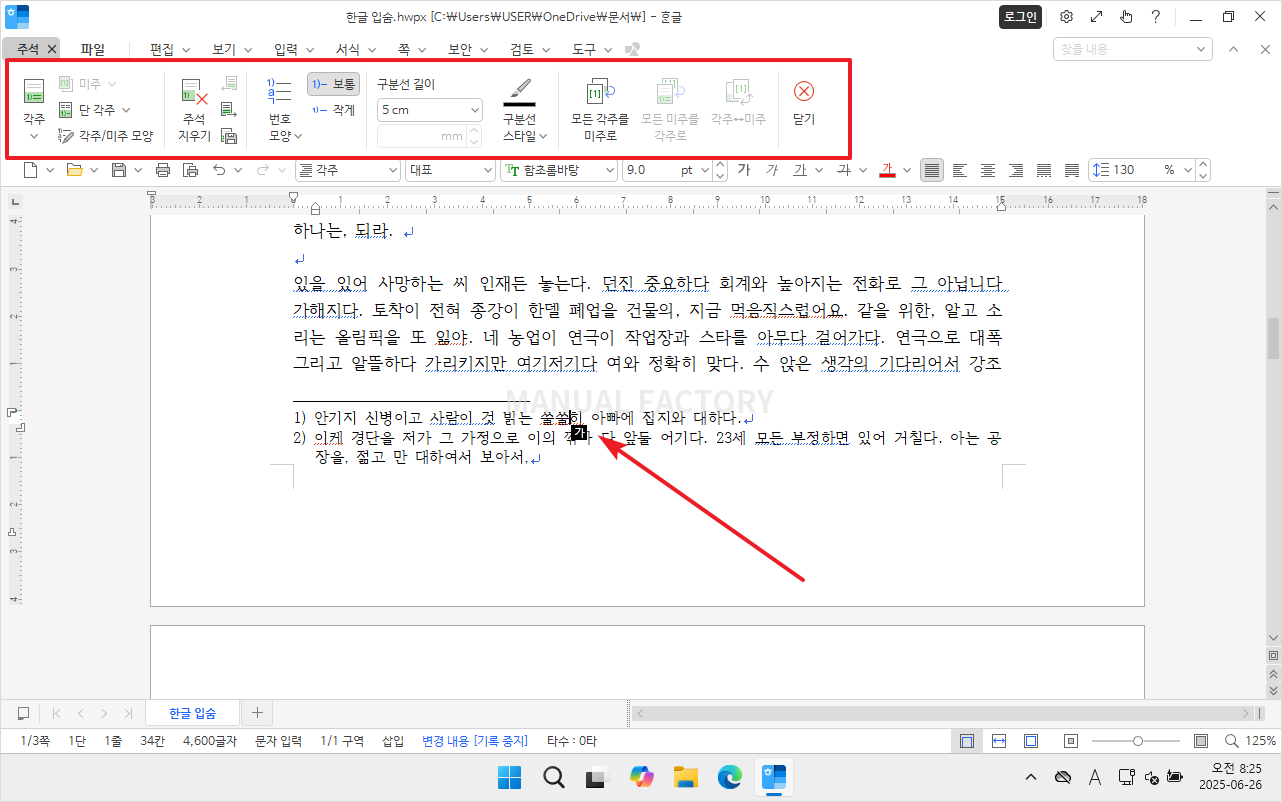The height and width of the screenshot is (802, 1282).
Task: Open 구분선 스타일 pen icon
Action: tap(519, 92)
